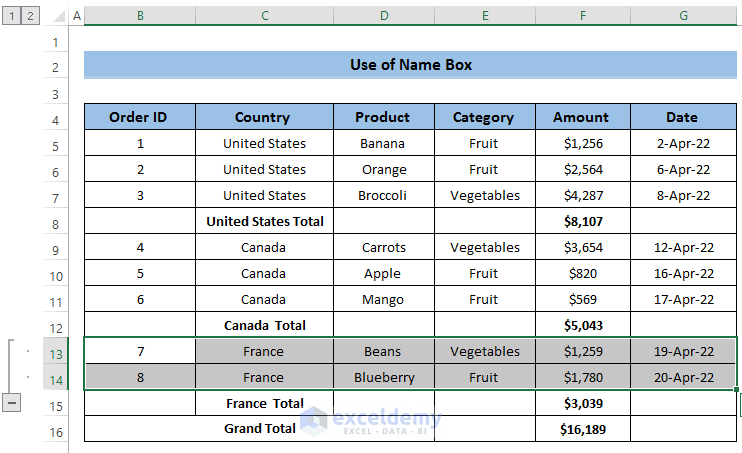Image resolution: width=742 pixels, height=453 pixels.
Task: Select column C header
Action: coord(264,16)
